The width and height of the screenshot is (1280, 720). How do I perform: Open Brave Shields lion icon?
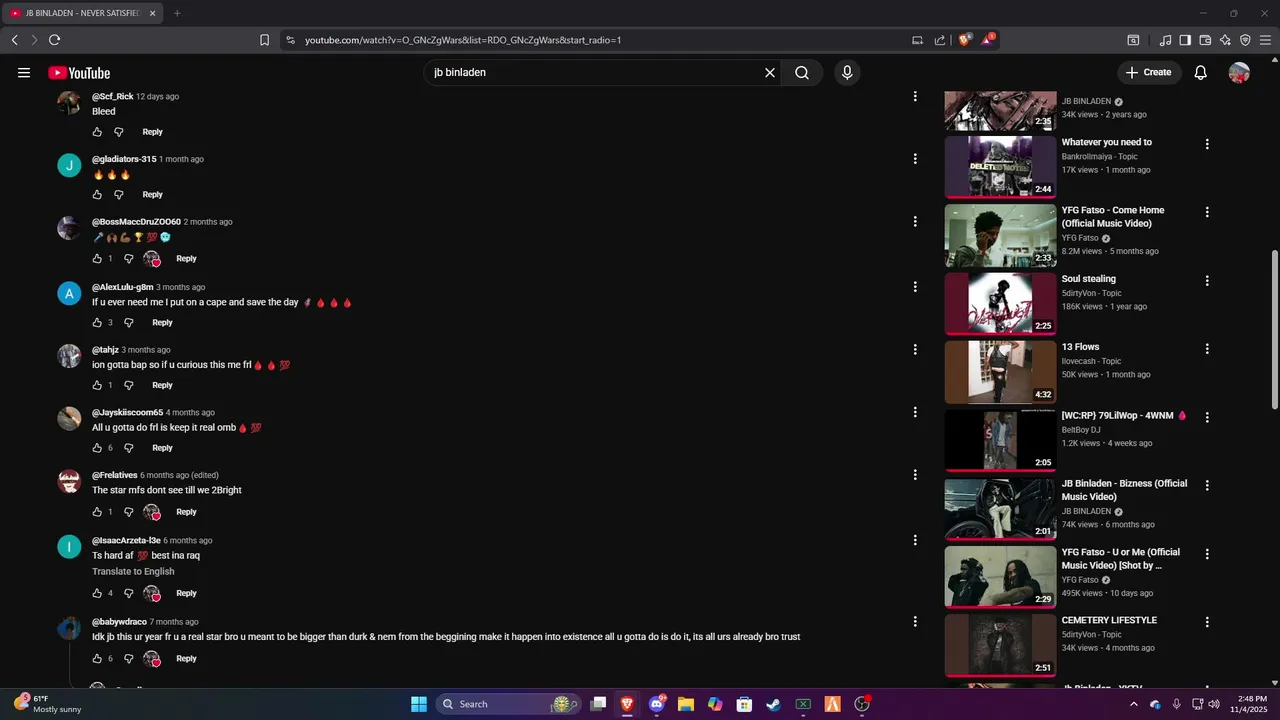click(964, 40)
